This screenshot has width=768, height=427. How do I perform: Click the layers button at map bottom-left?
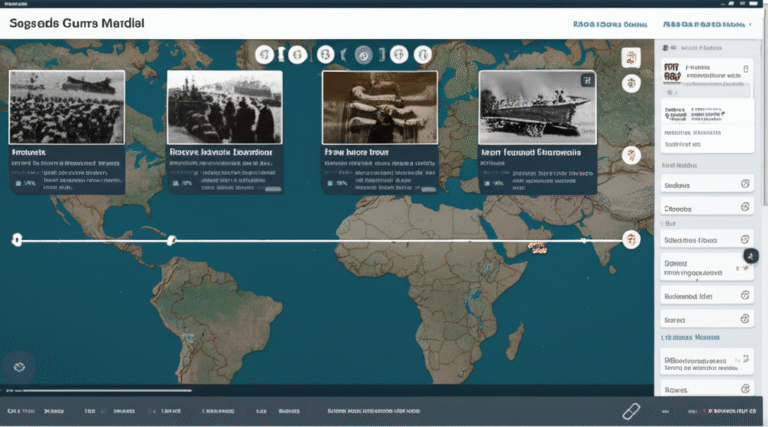(x=20, y=367)
